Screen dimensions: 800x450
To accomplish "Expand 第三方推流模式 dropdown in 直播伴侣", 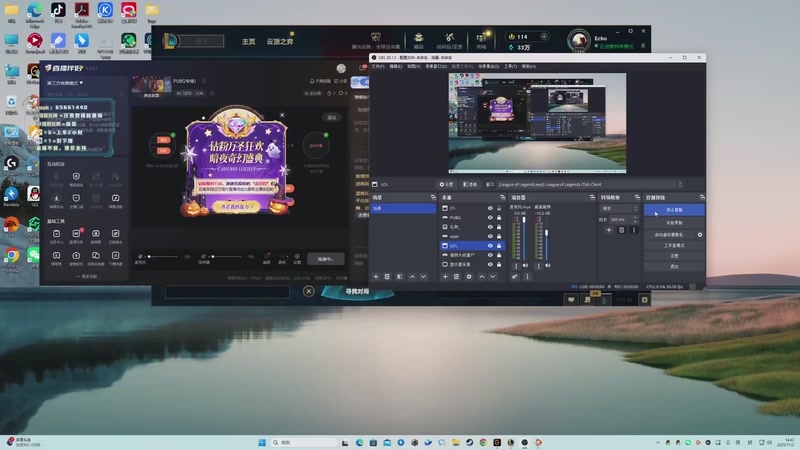I will (x=65, y=83).
